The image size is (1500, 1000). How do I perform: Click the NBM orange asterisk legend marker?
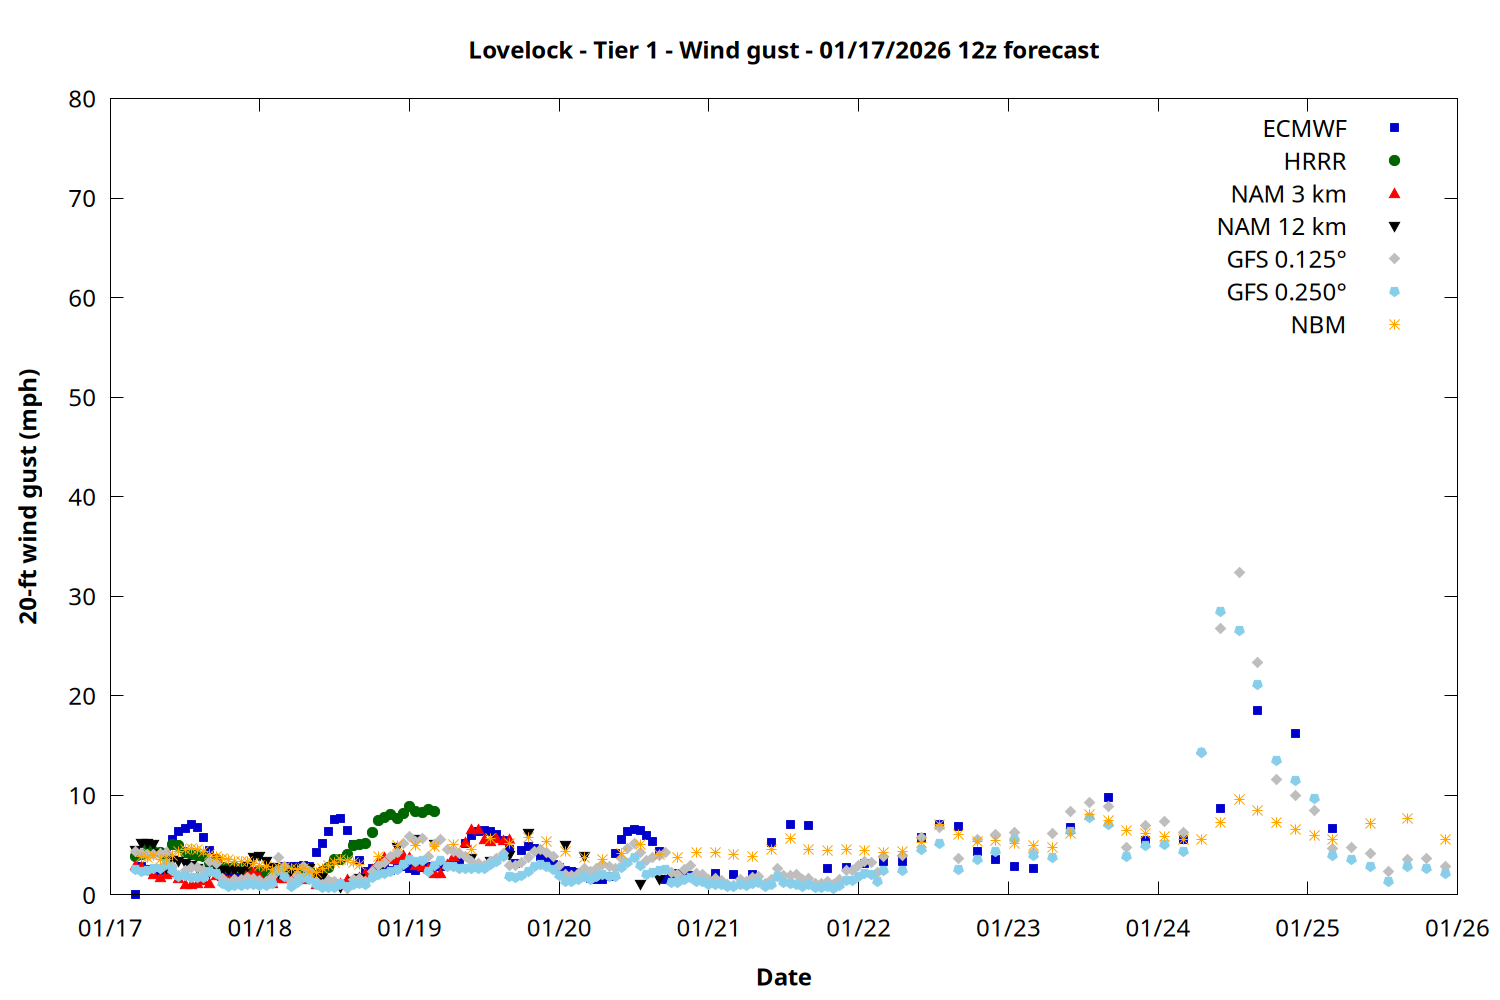1394,325
